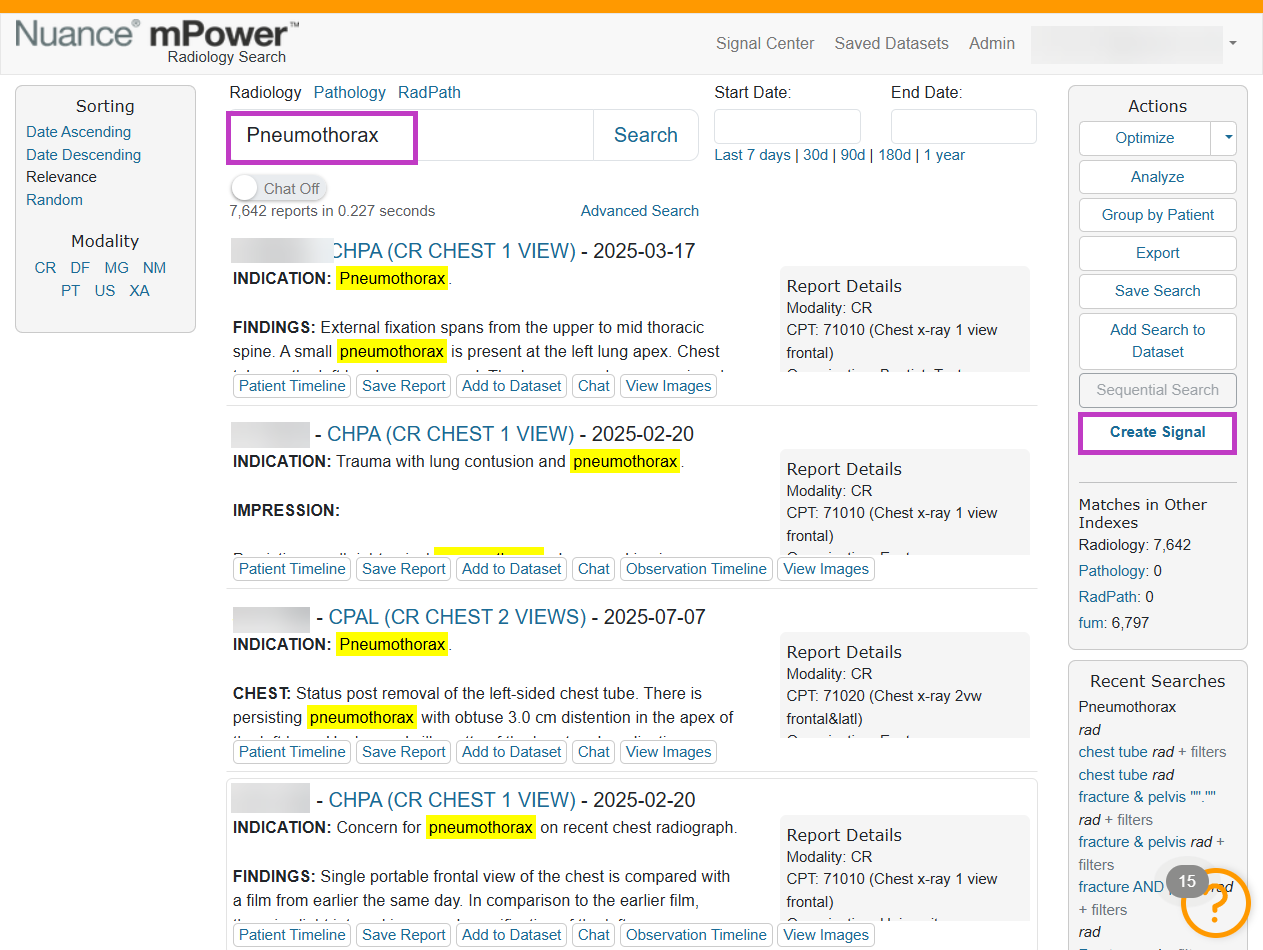The width and height of the screenshot is (1263, 950).
Task: Click Add Search to Dataset
Action: tap(1158, 341)
